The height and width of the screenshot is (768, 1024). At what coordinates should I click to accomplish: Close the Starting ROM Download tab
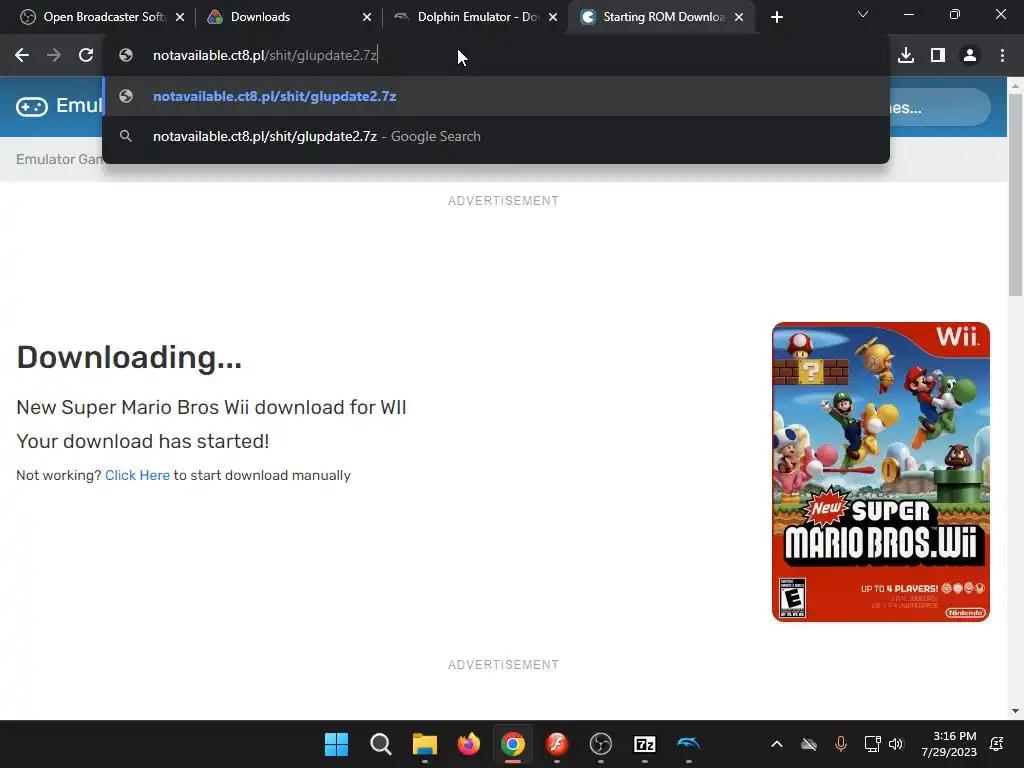pos(739,17)
